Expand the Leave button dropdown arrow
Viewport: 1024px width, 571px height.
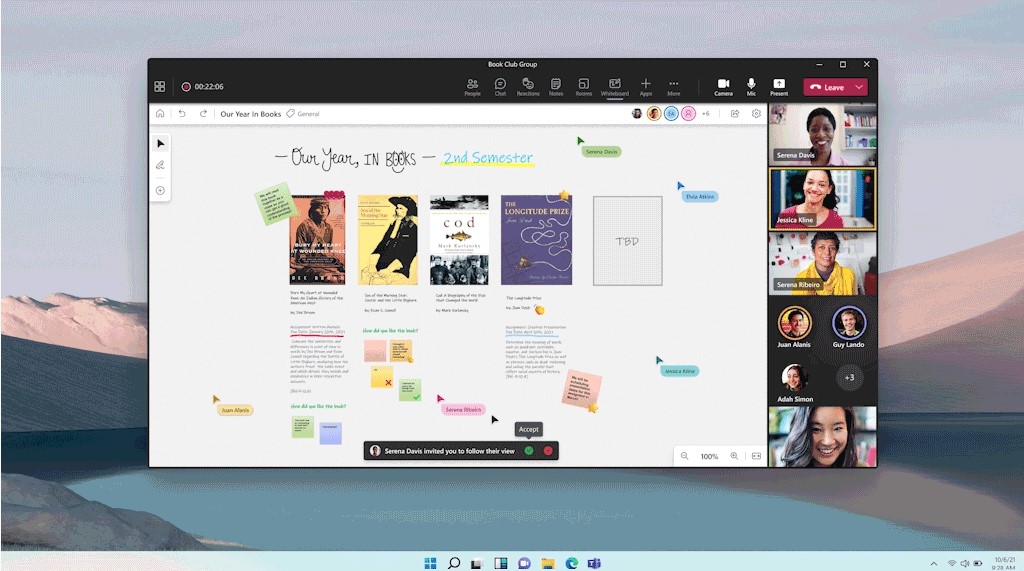[861, 87]
